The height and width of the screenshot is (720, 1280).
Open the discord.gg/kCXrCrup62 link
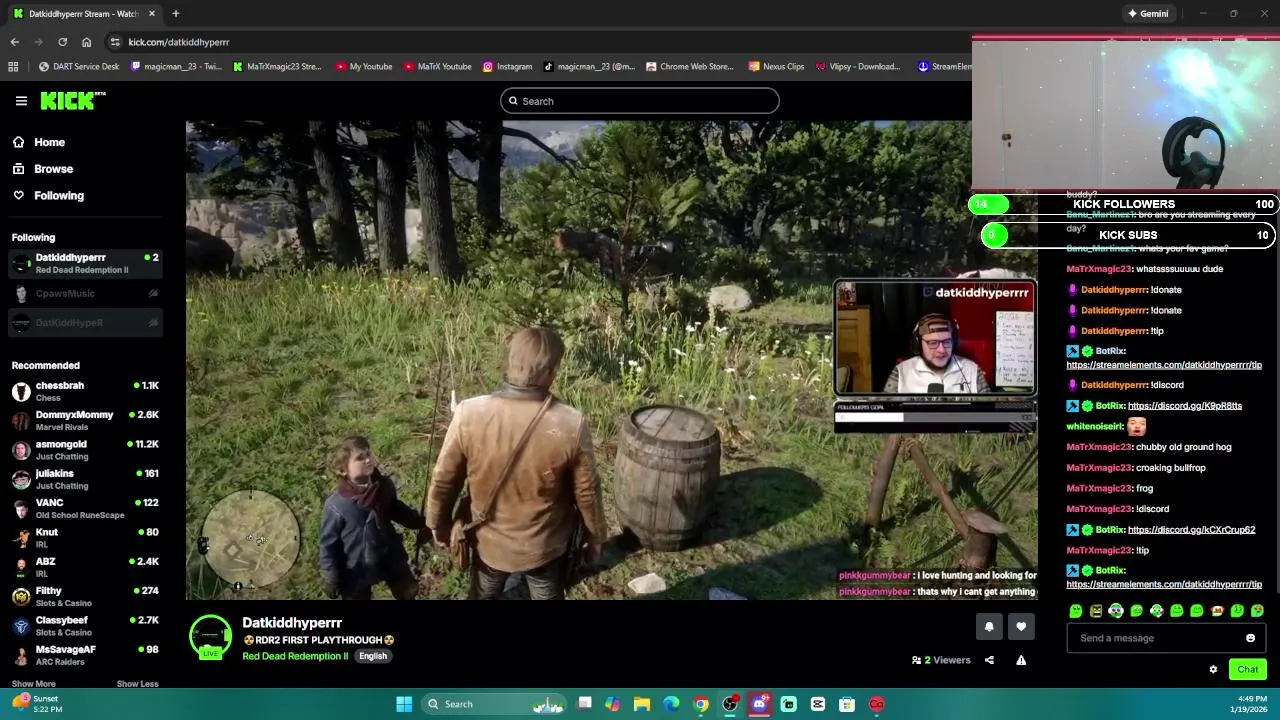point(1191,530)
